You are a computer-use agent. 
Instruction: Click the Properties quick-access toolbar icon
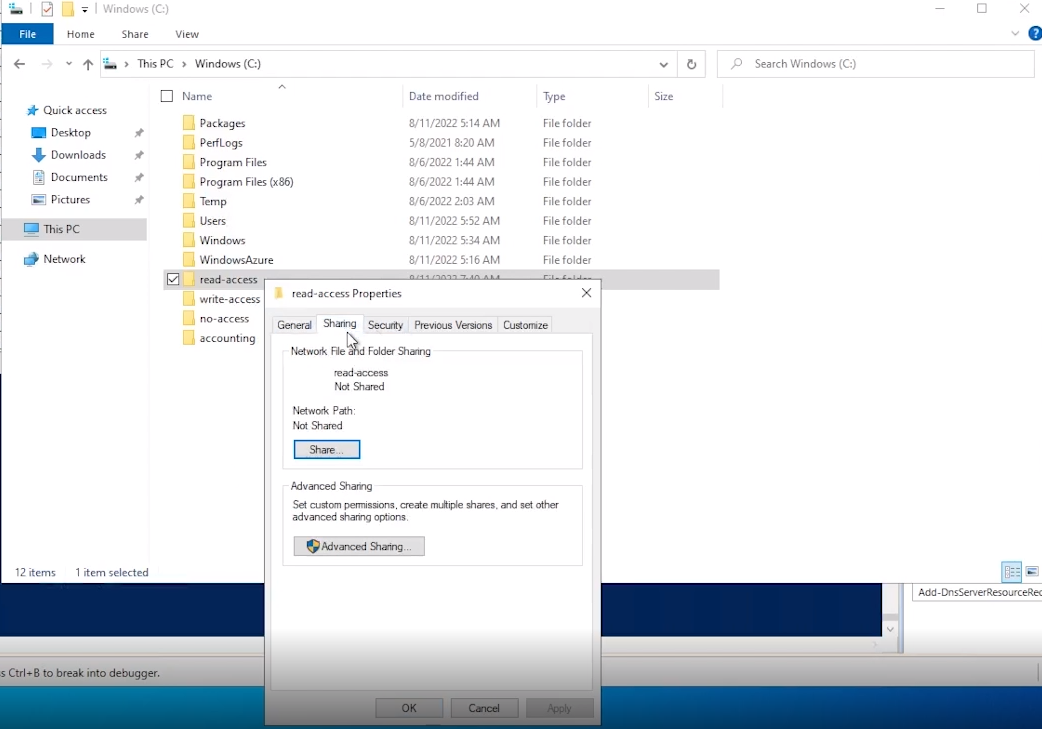[47, 9]
